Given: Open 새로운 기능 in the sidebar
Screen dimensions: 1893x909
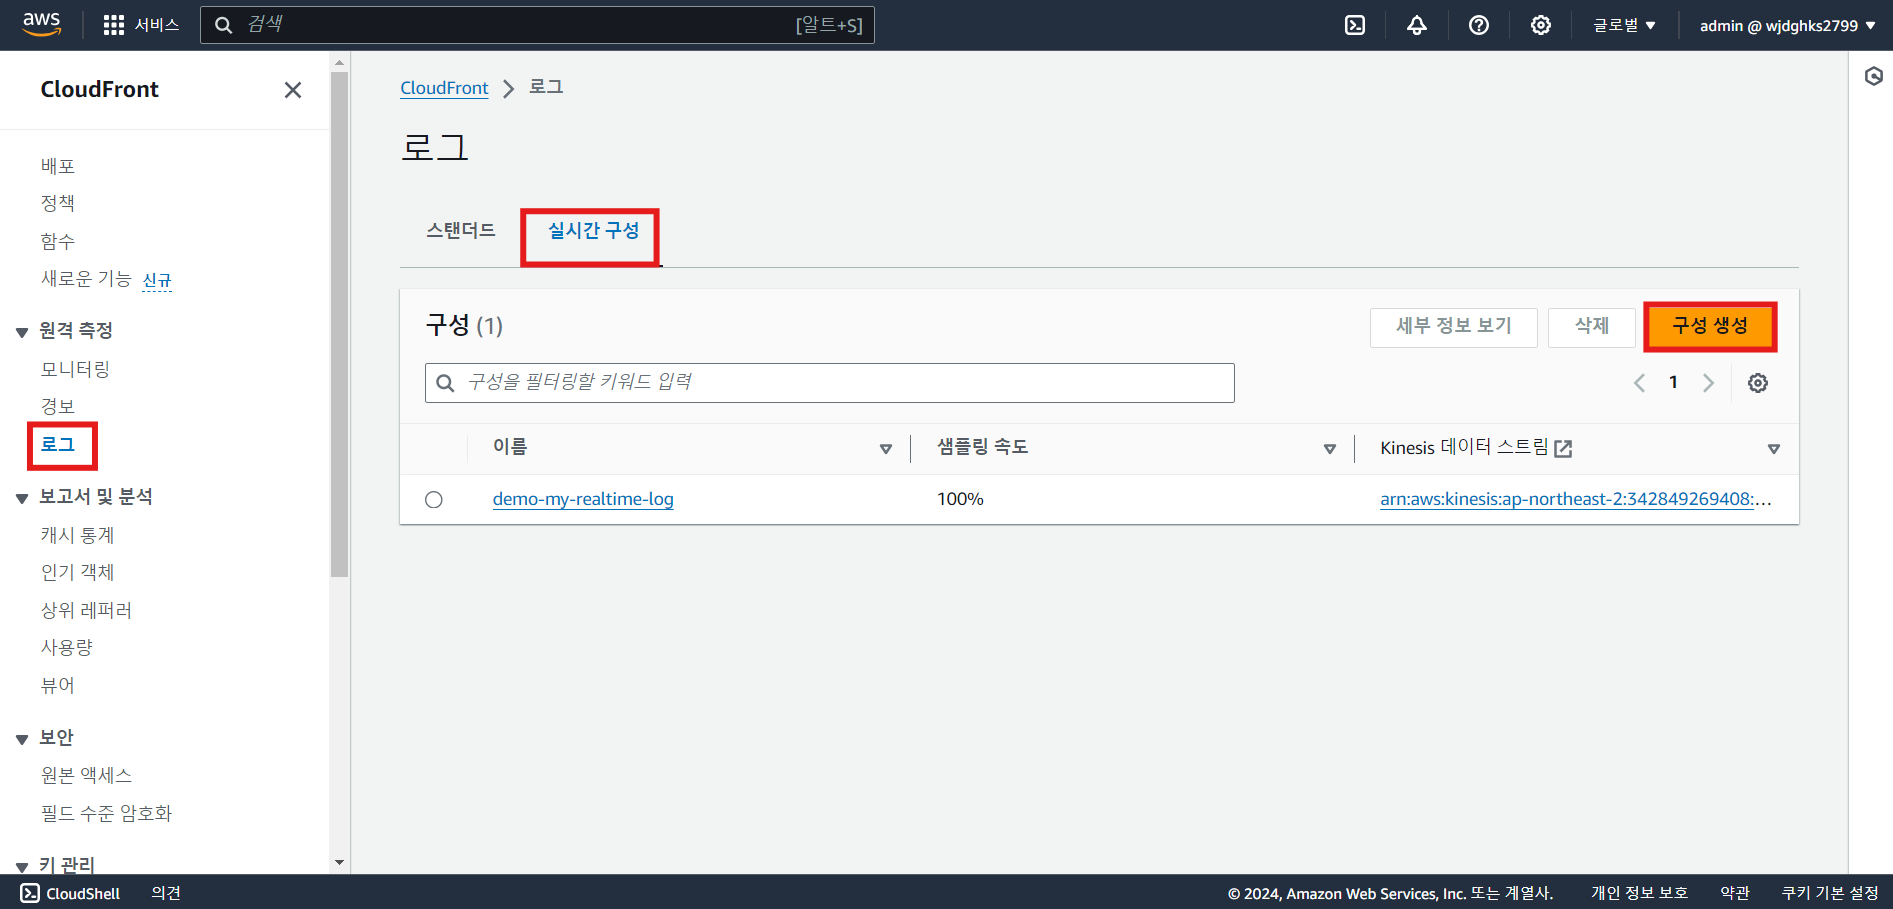Looking at the screenshot, I should click(x=86, y=279).
